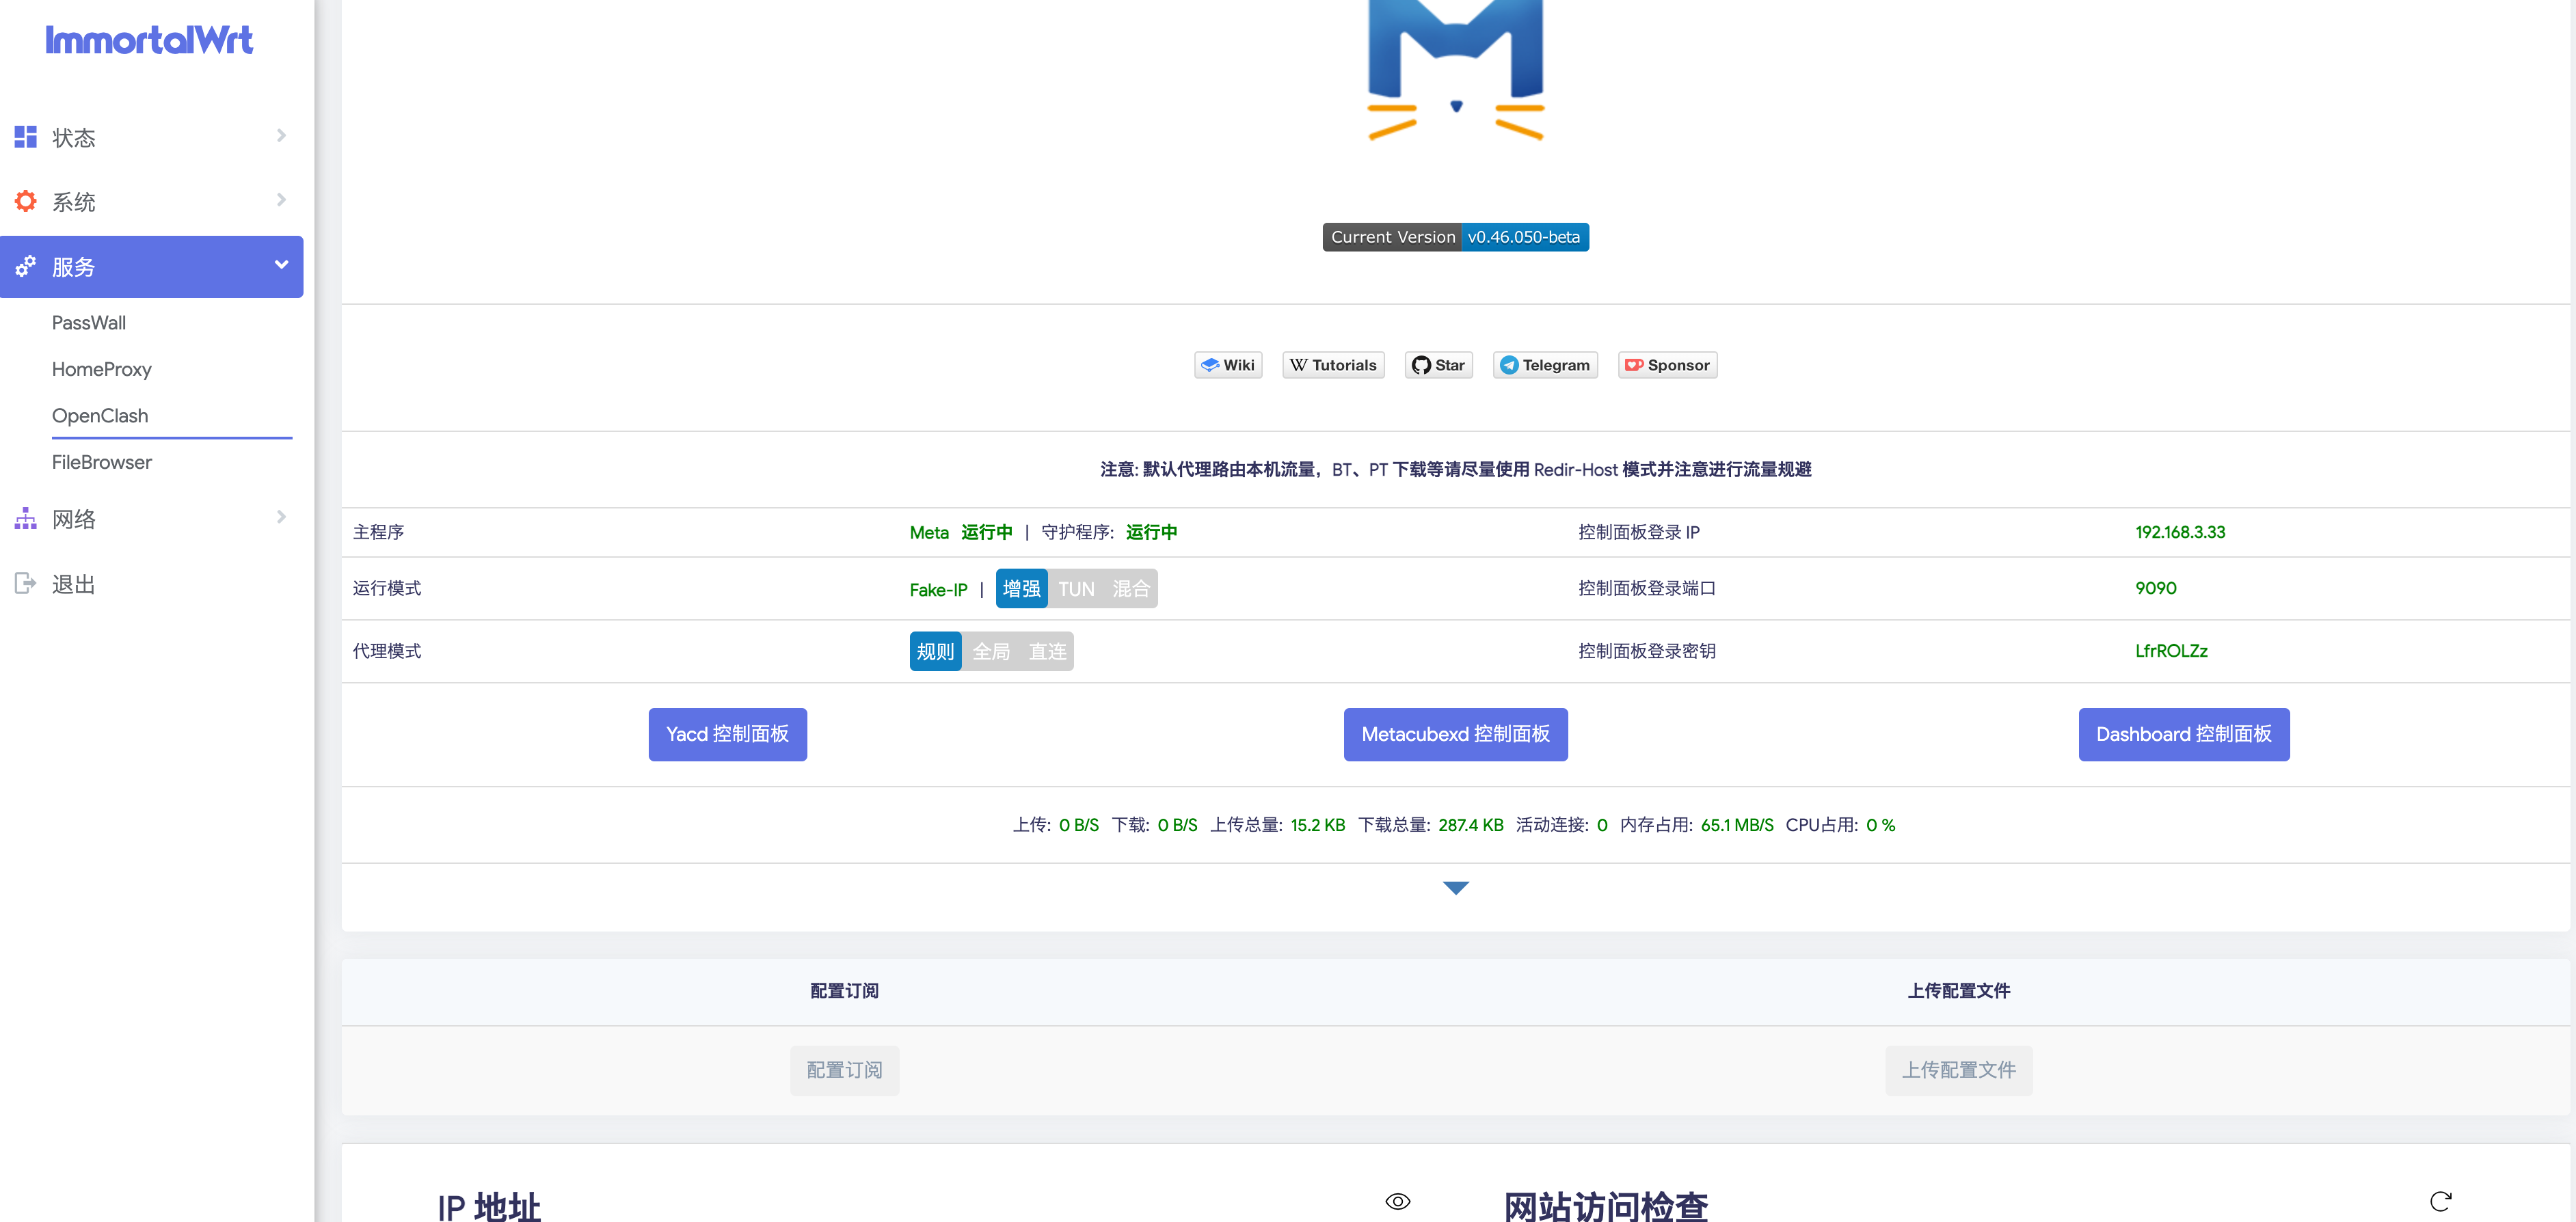Click the v0.46.050-beta version badge
The height and width of the screenshot is (1222, 2576).
click(1523, 237)
